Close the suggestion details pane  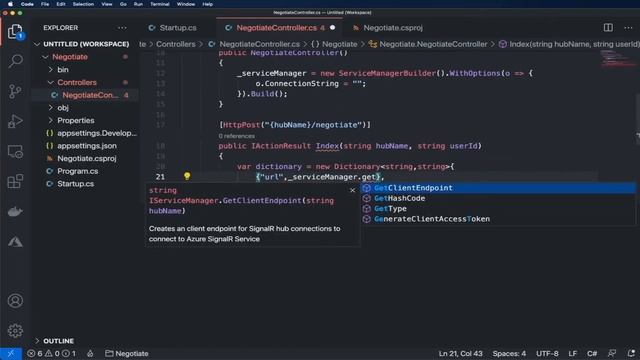click(353, 190)
